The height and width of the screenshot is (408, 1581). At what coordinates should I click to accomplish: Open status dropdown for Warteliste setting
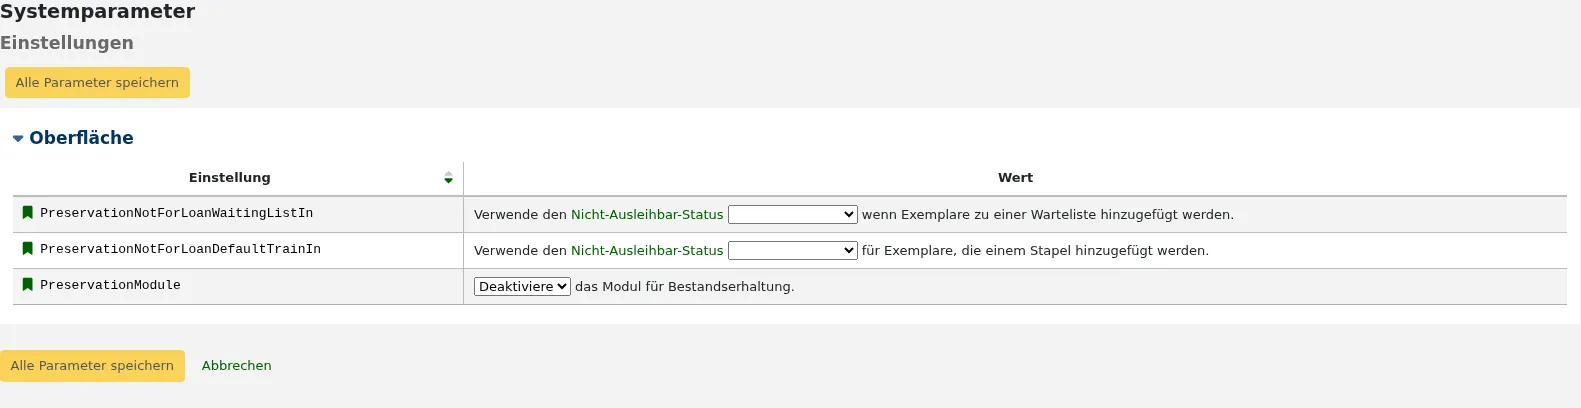[792, 215]
